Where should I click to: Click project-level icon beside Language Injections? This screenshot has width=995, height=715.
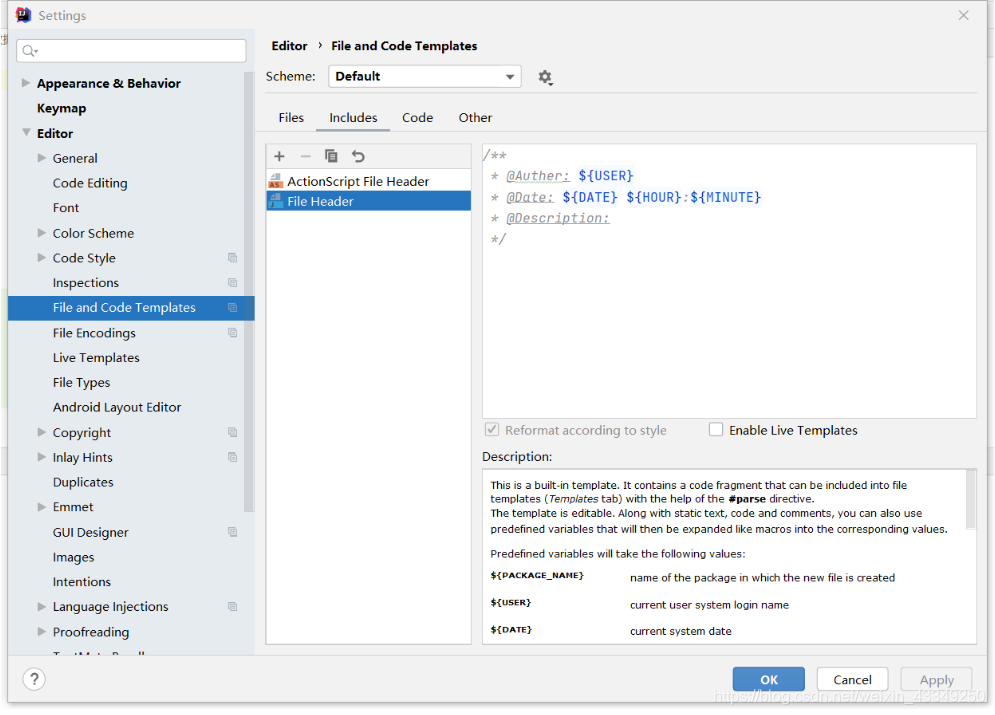232,607
